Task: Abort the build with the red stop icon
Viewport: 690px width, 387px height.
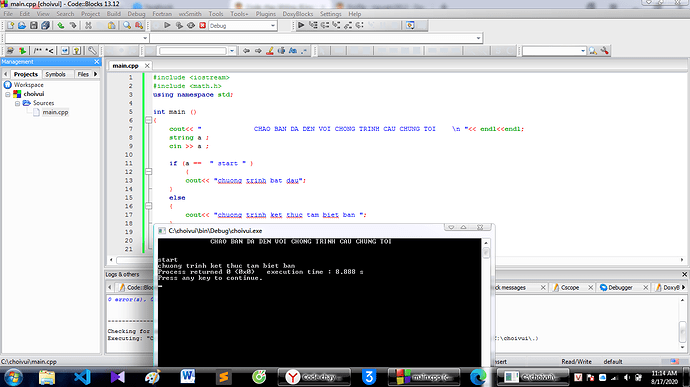Action: coord(202,26)
